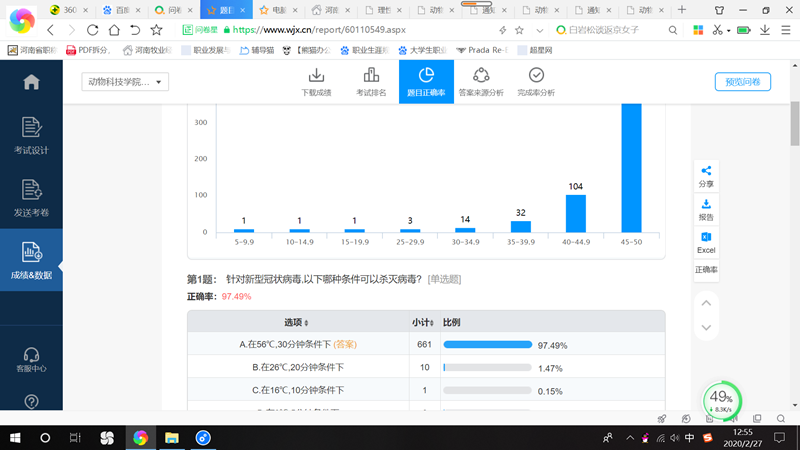Viewport: 800px width, 450px height.
Task: Download the 报告 report
Action: (x=706, y=209)
